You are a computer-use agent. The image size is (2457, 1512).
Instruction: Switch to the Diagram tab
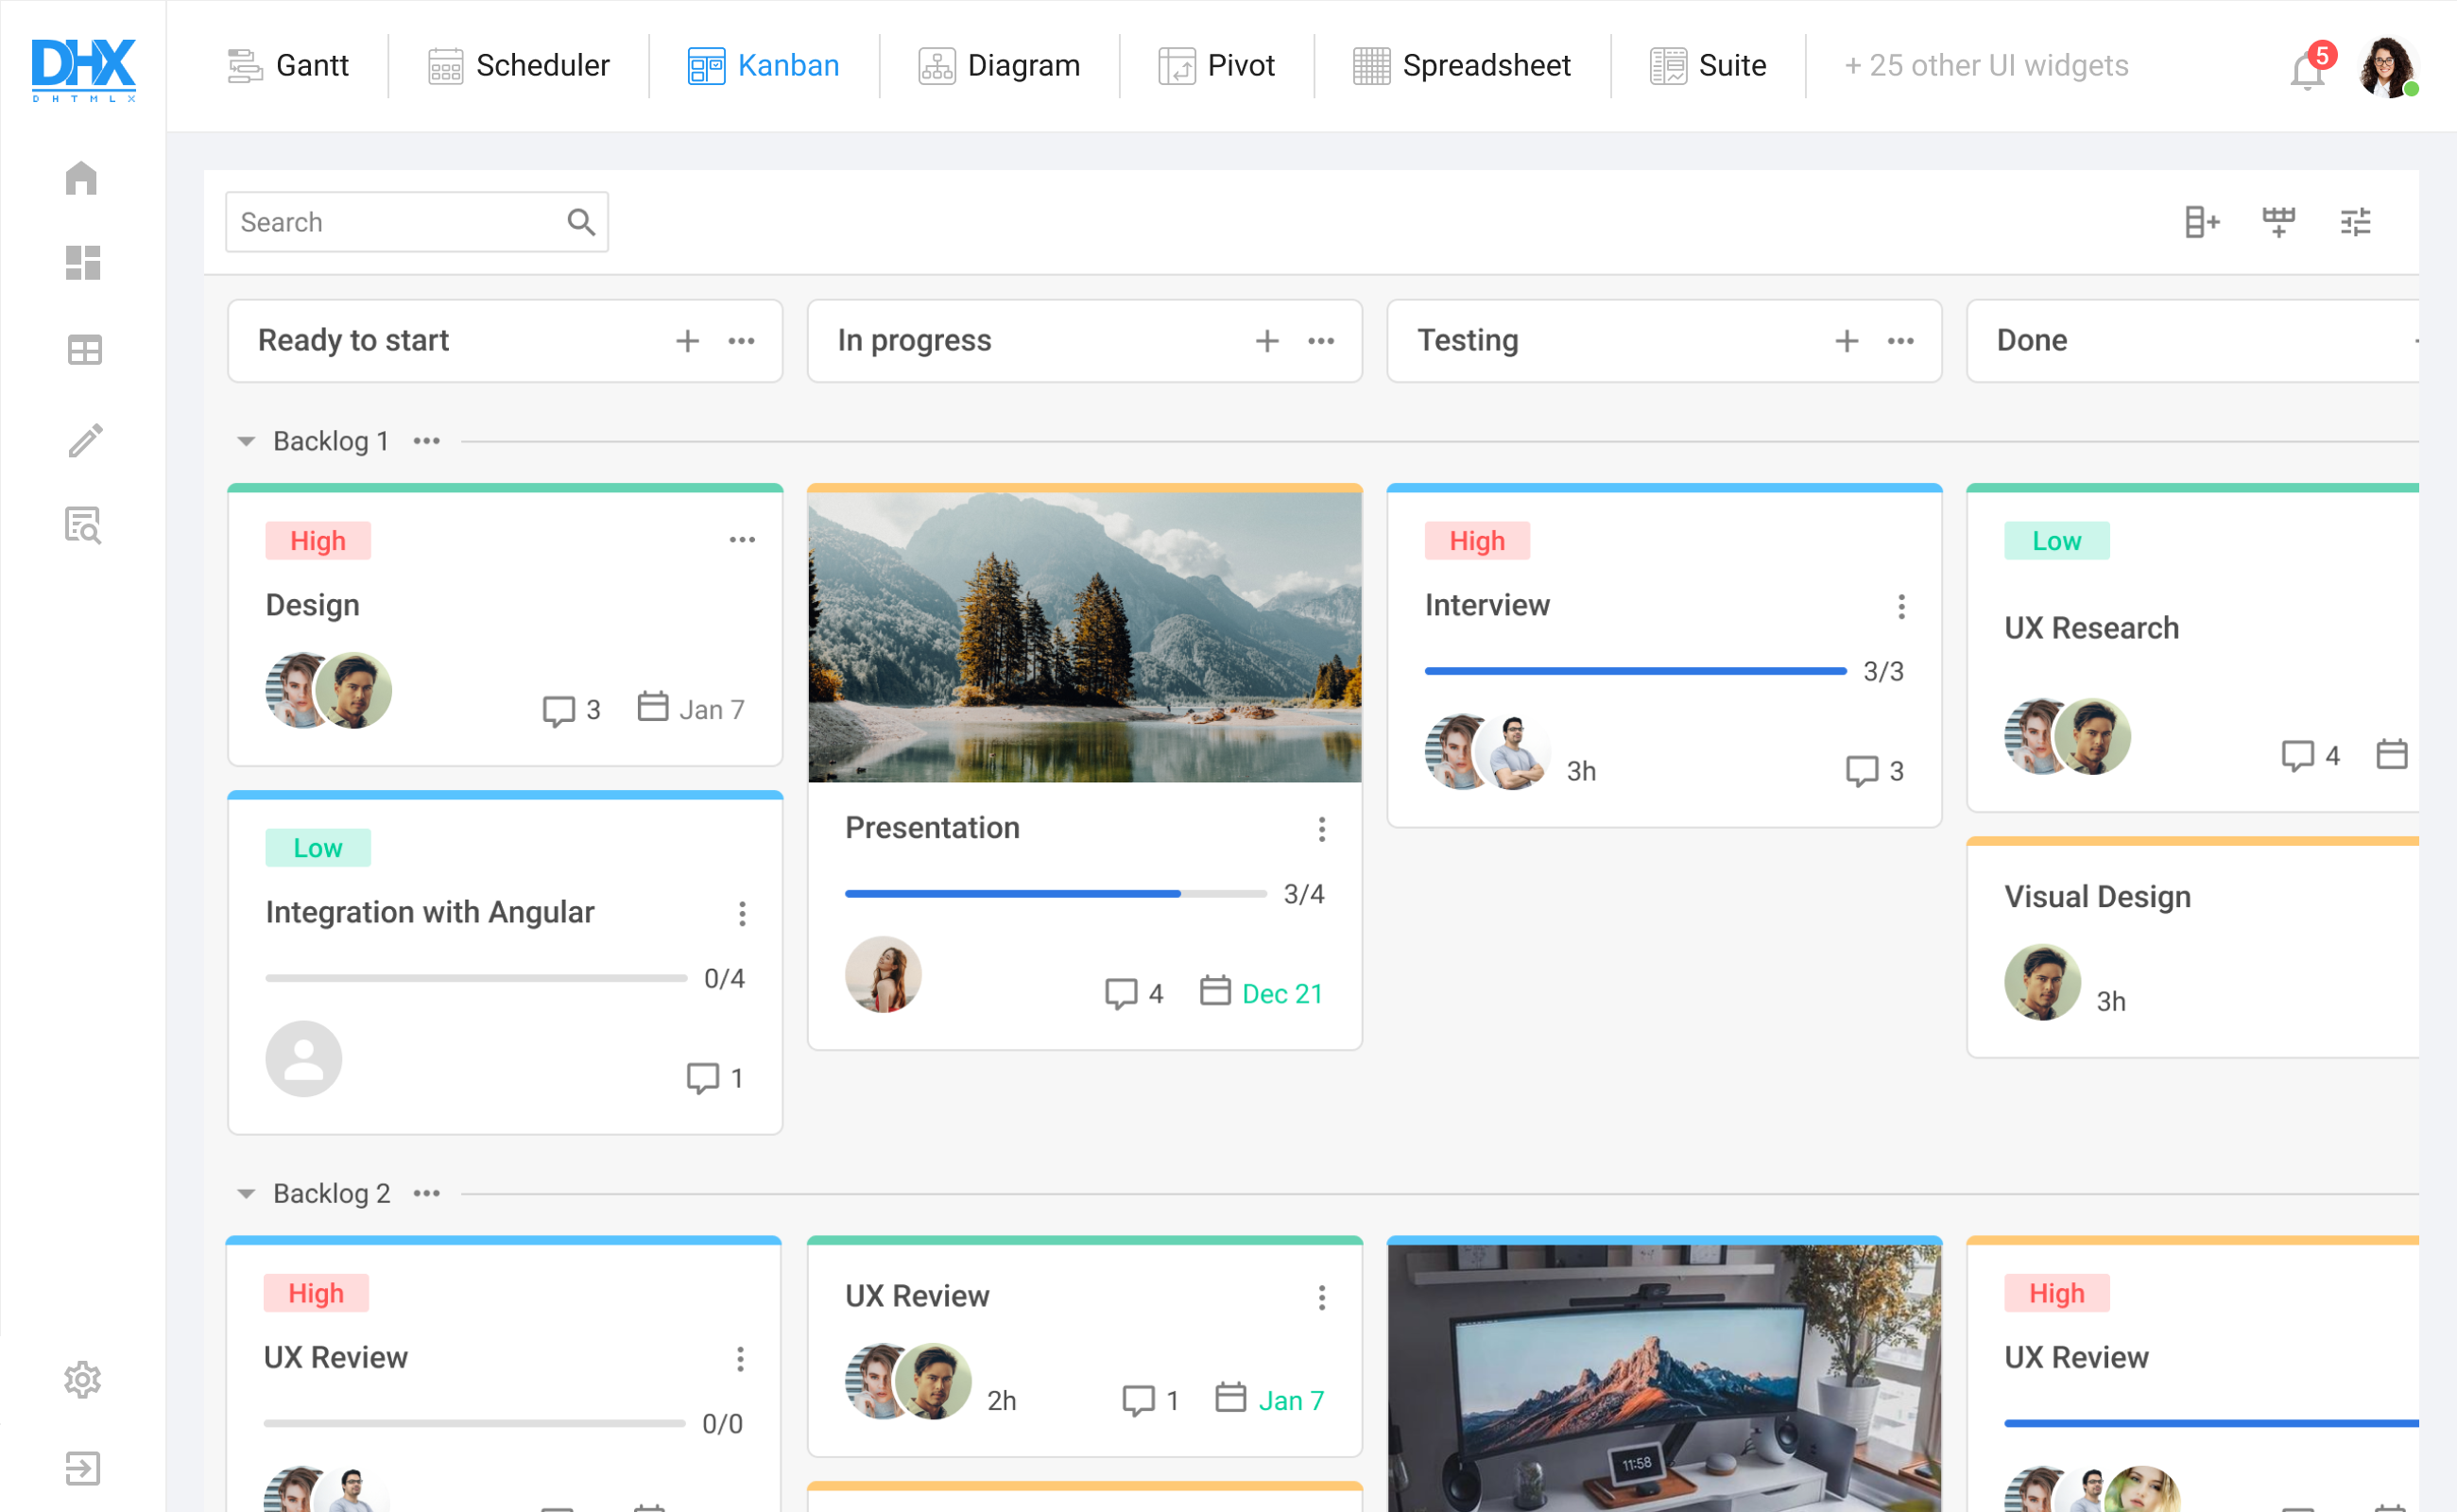[x=999, y=66]
